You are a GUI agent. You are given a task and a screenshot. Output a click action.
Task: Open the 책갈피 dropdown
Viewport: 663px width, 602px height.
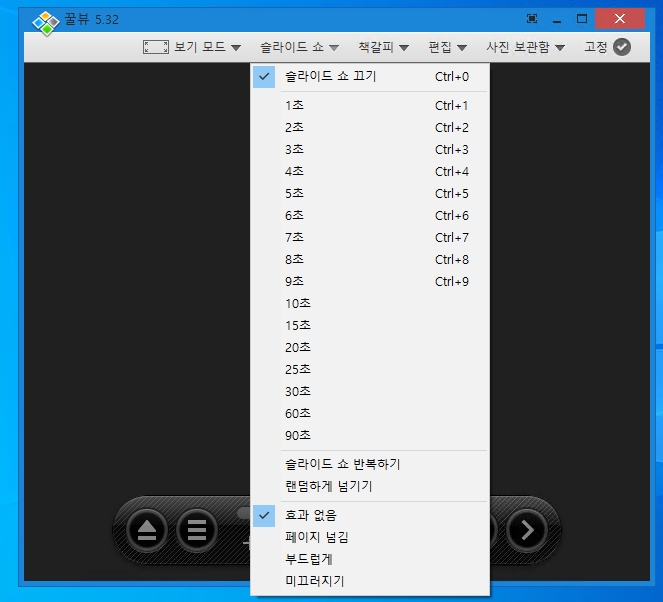384,47
